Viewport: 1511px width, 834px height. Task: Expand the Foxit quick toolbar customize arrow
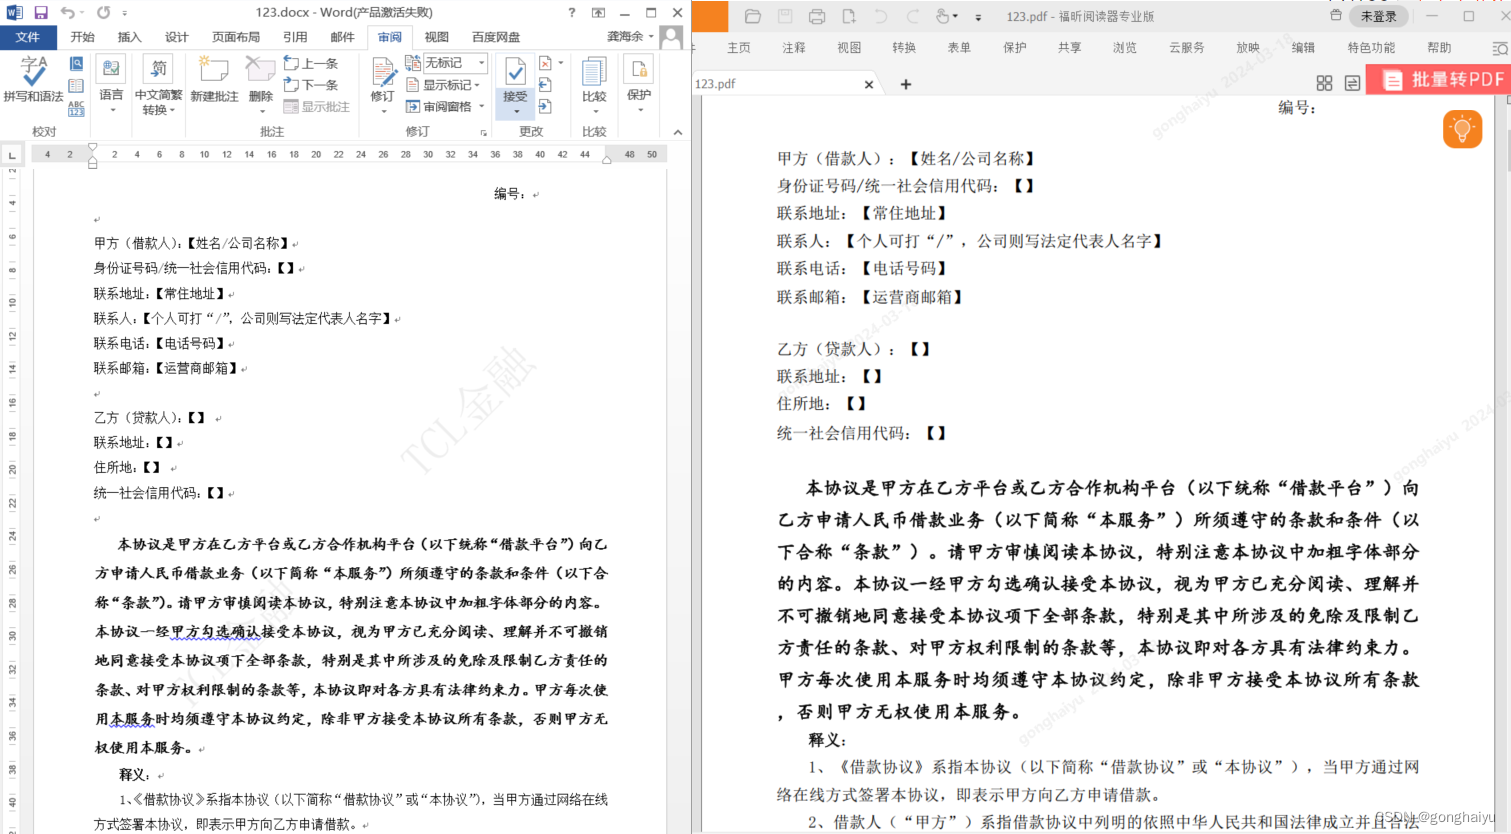pyautogui.click(x=978, y=17)
